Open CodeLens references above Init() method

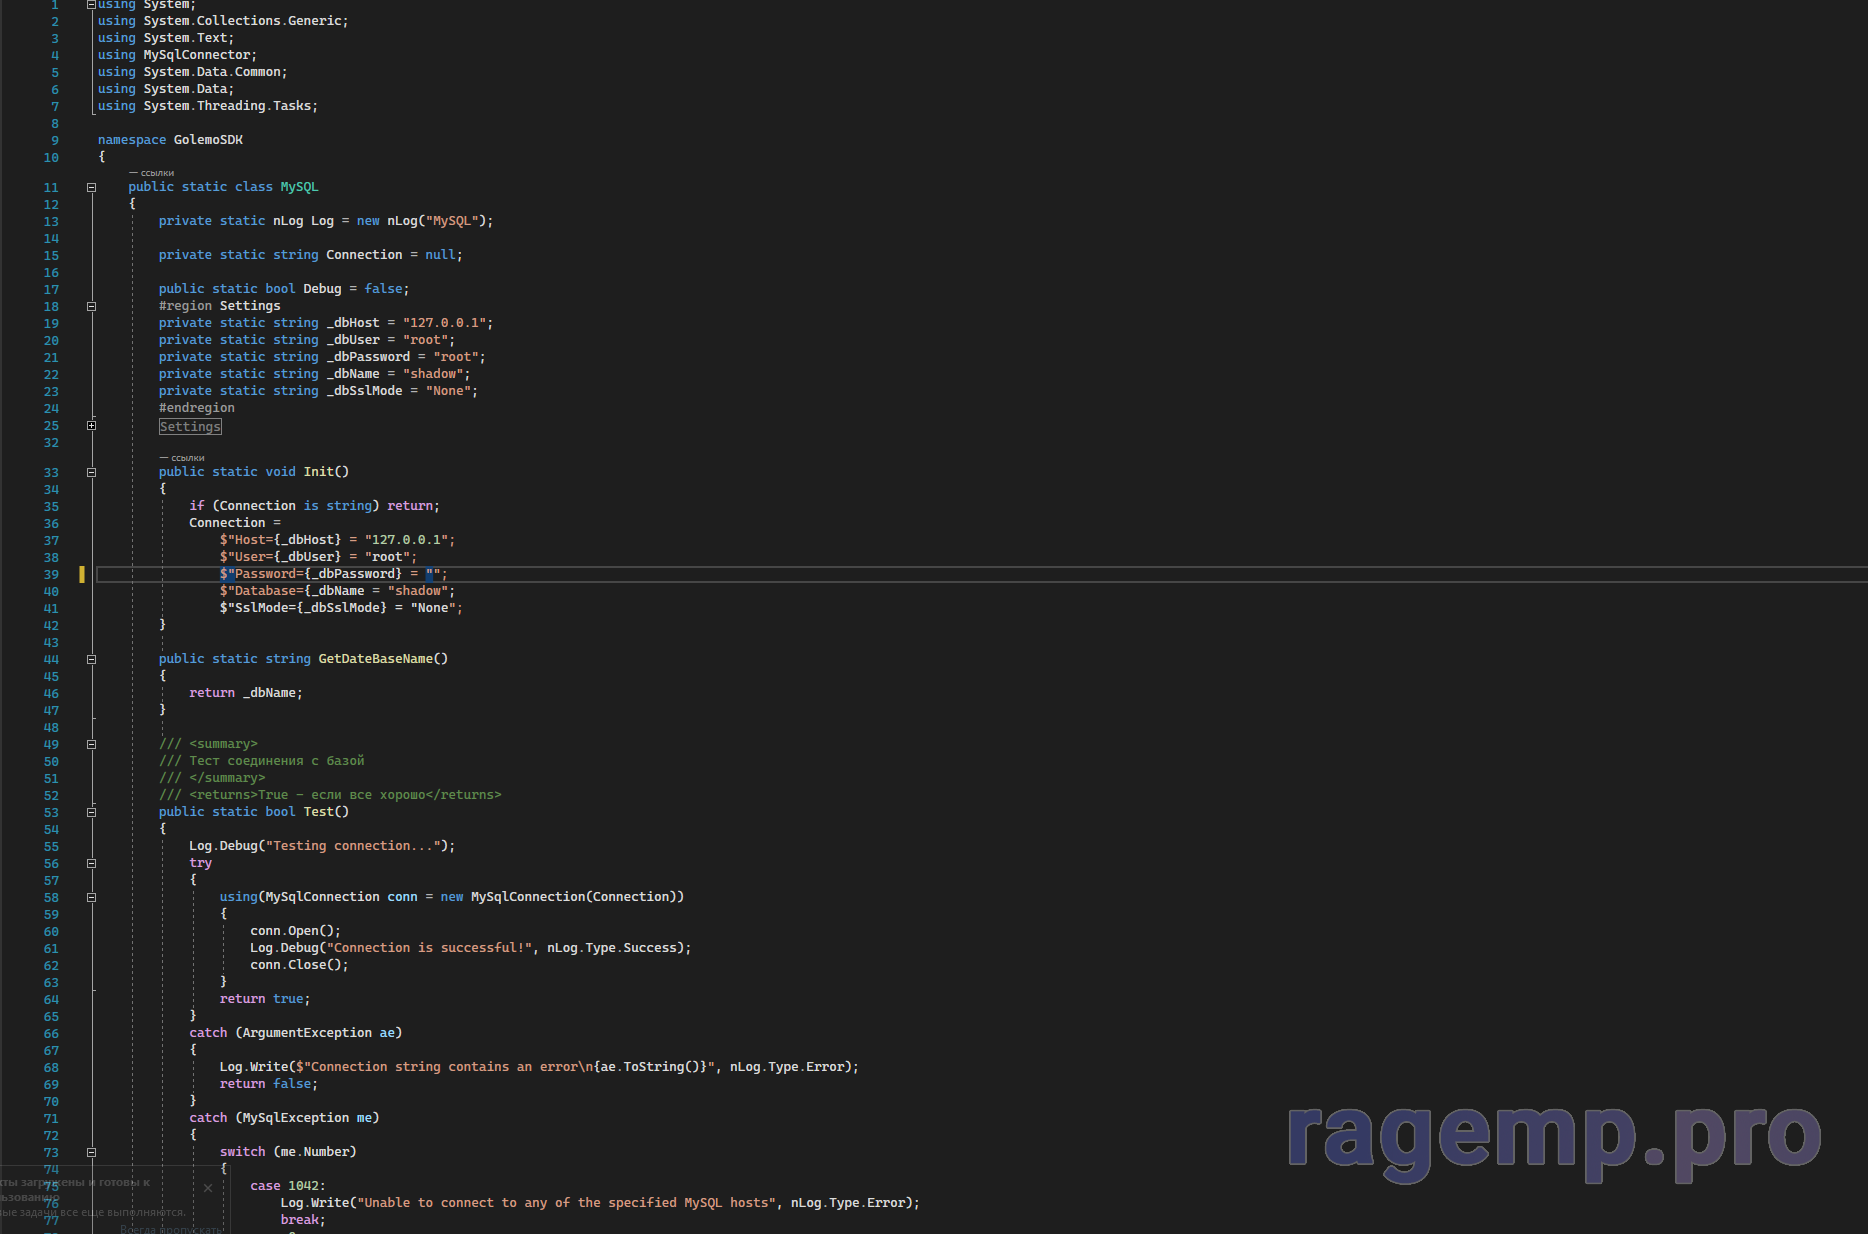pyautogui.click(x=182, y=458)
